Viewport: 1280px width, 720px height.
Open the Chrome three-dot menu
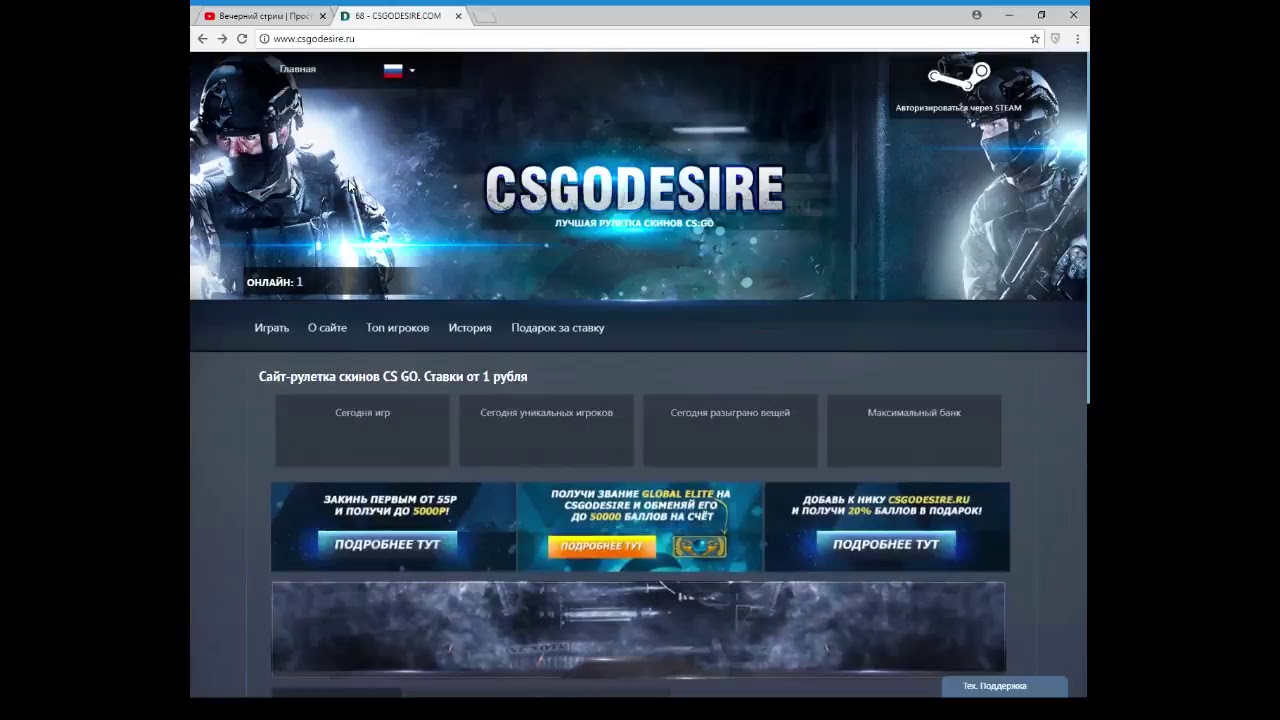[1077, 39]
